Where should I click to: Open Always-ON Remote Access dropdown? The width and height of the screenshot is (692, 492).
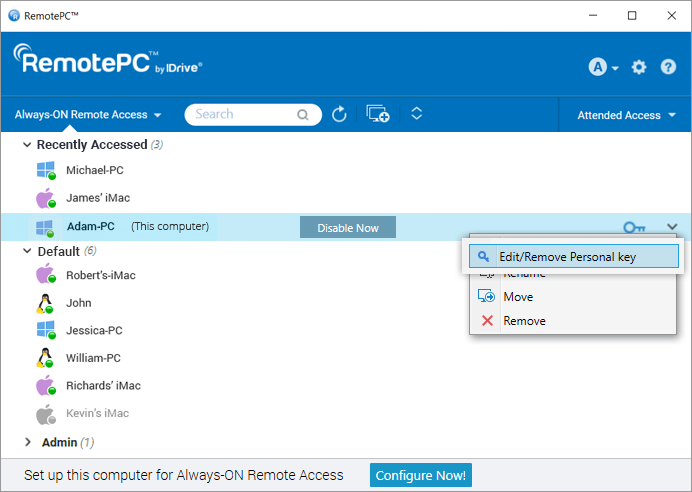(x=88, y=115)
